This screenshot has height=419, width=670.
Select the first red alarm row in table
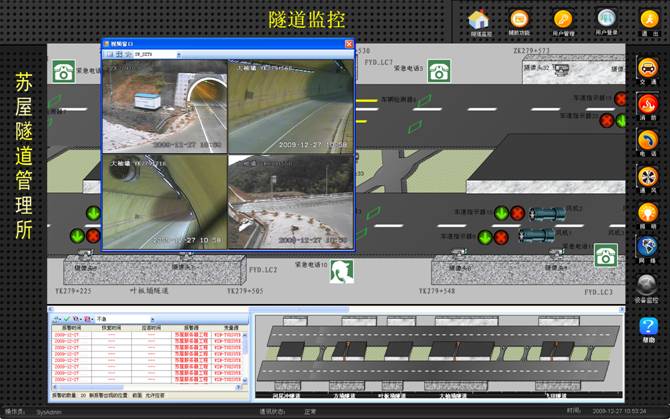pyautogui.click(x=150, y=333)
